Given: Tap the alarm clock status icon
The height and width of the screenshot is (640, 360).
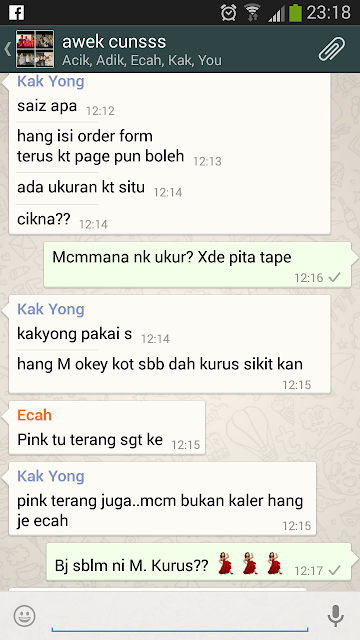Looking at the screenshot, I should (x=229, y=12).
